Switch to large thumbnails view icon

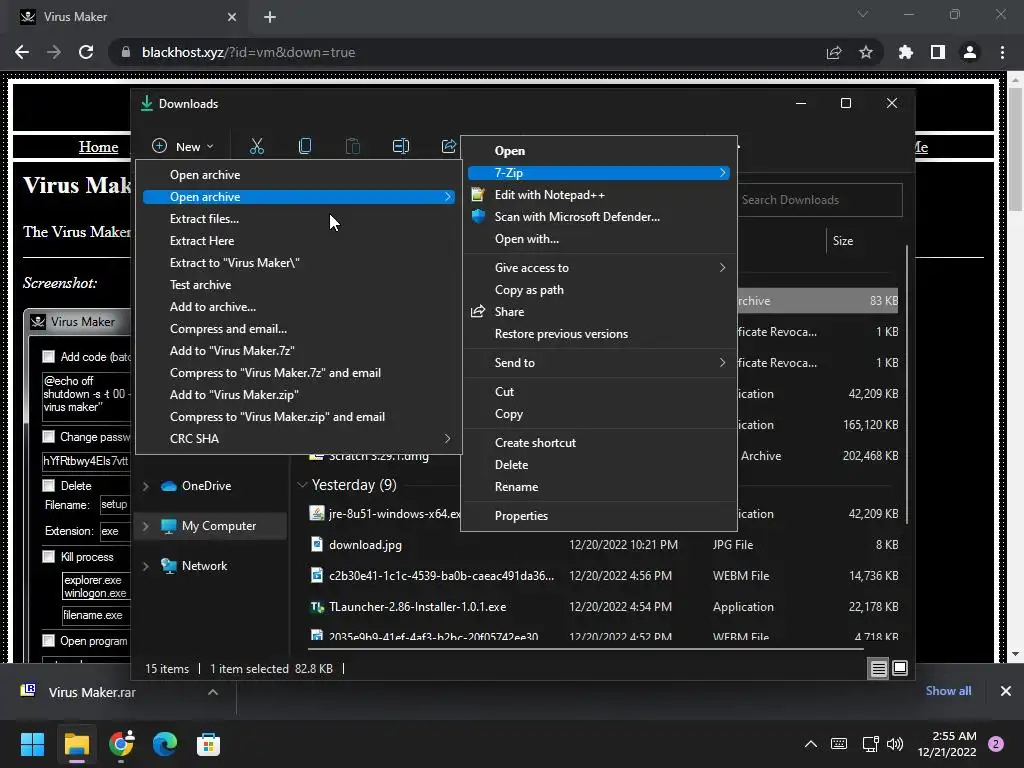(900, 669)
